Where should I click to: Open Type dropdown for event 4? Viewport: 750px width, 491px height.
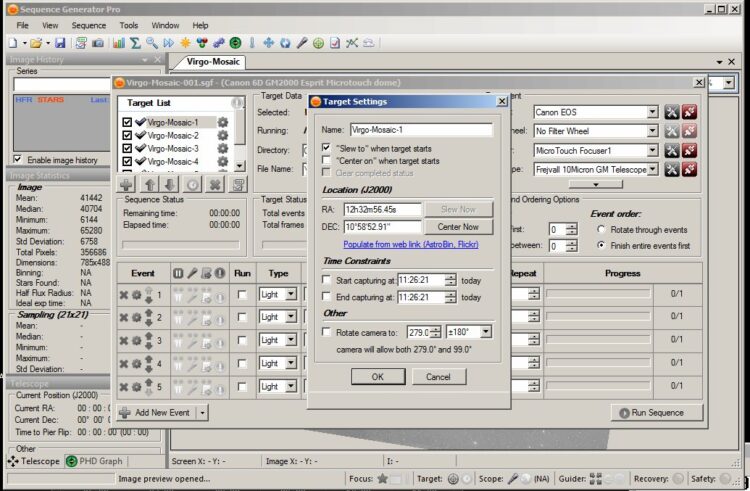pos(291,363)
